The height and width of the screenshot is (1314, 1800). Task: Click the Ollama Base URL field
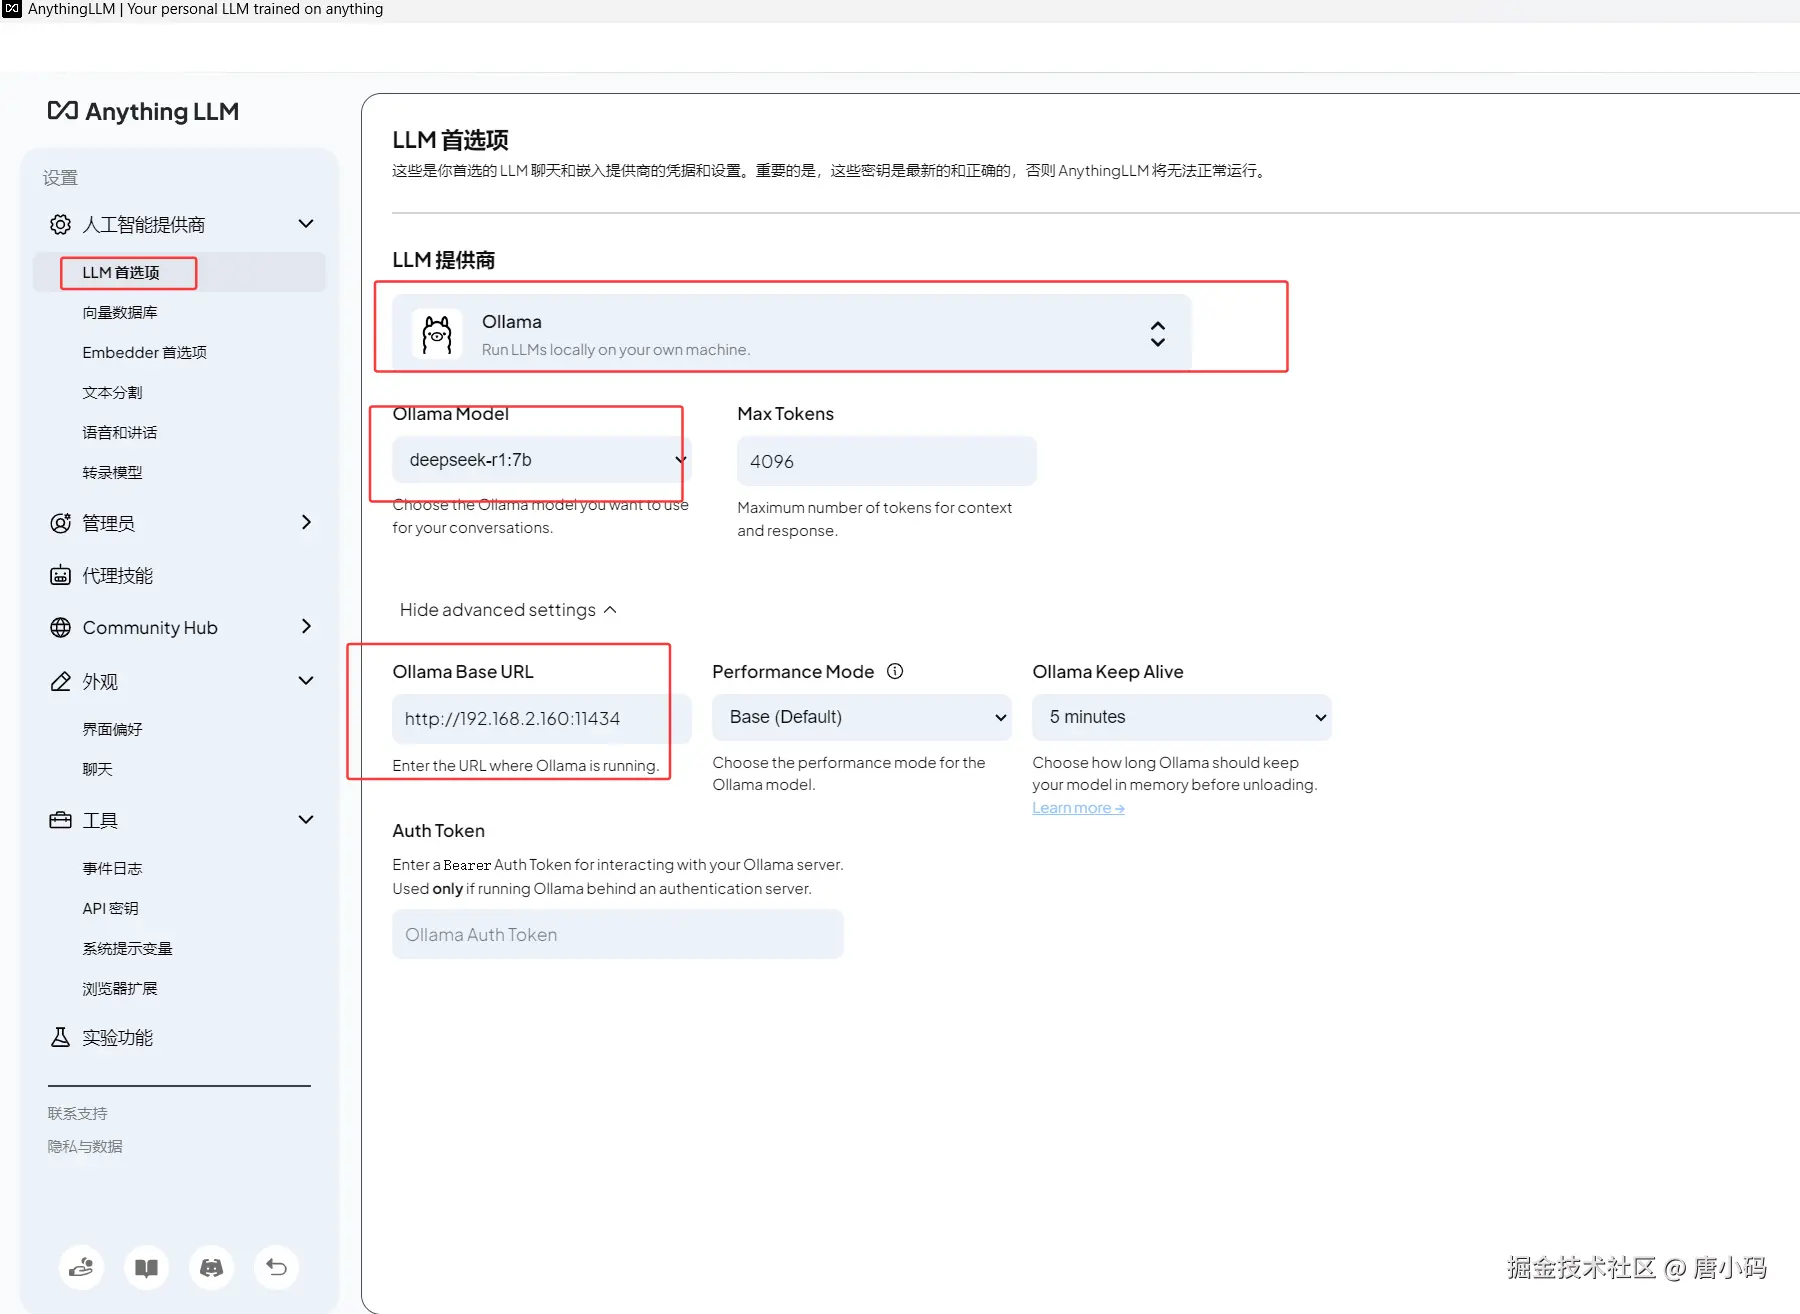(x=541, y=719)
